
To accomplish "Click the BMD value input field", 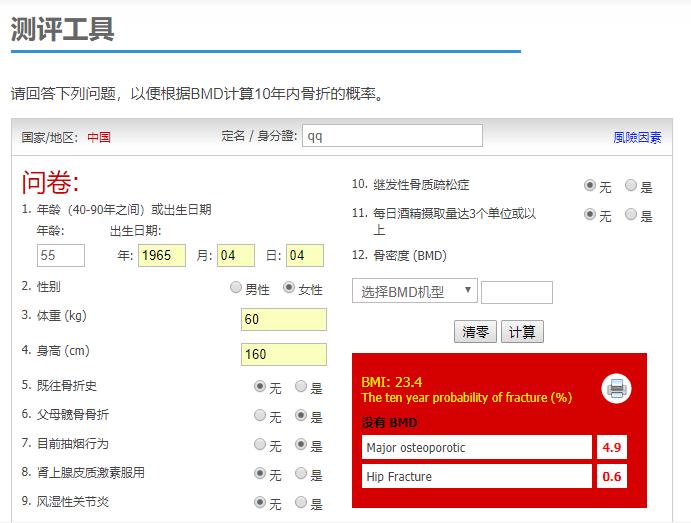I will coord(517,293).
